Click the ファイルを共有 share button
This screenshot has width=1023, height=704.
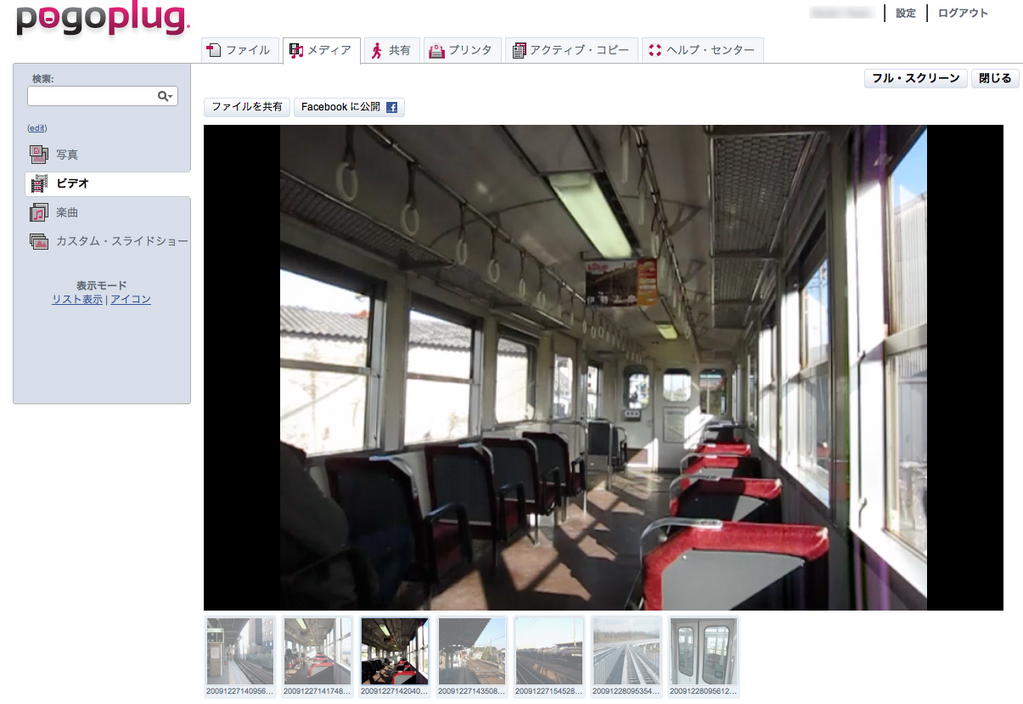tap(247, 107)
